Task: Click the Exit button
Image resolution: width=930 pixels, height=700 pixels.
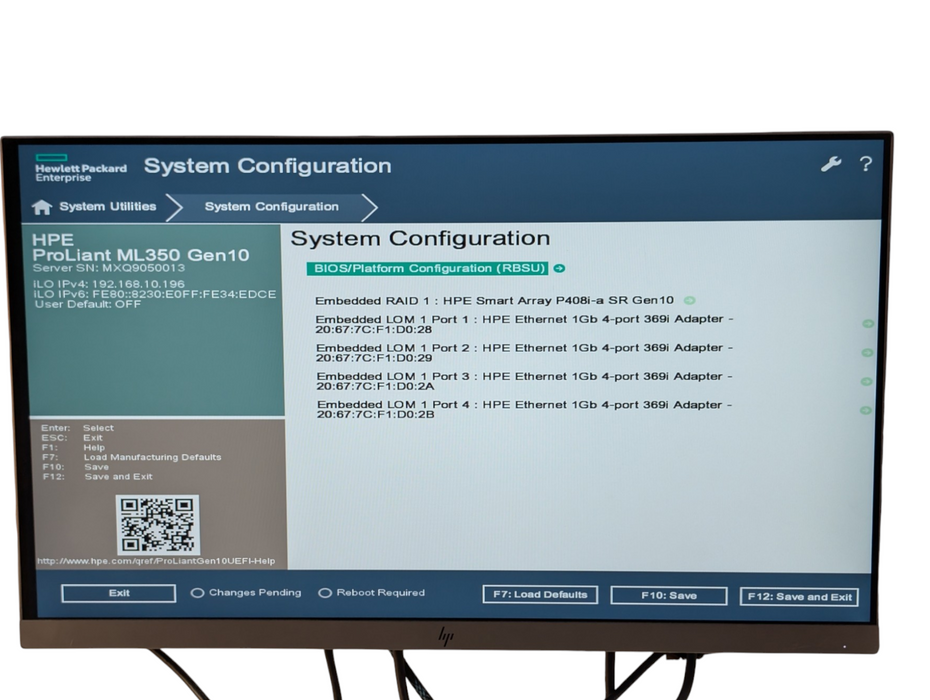Action: [x=119, y=593]
